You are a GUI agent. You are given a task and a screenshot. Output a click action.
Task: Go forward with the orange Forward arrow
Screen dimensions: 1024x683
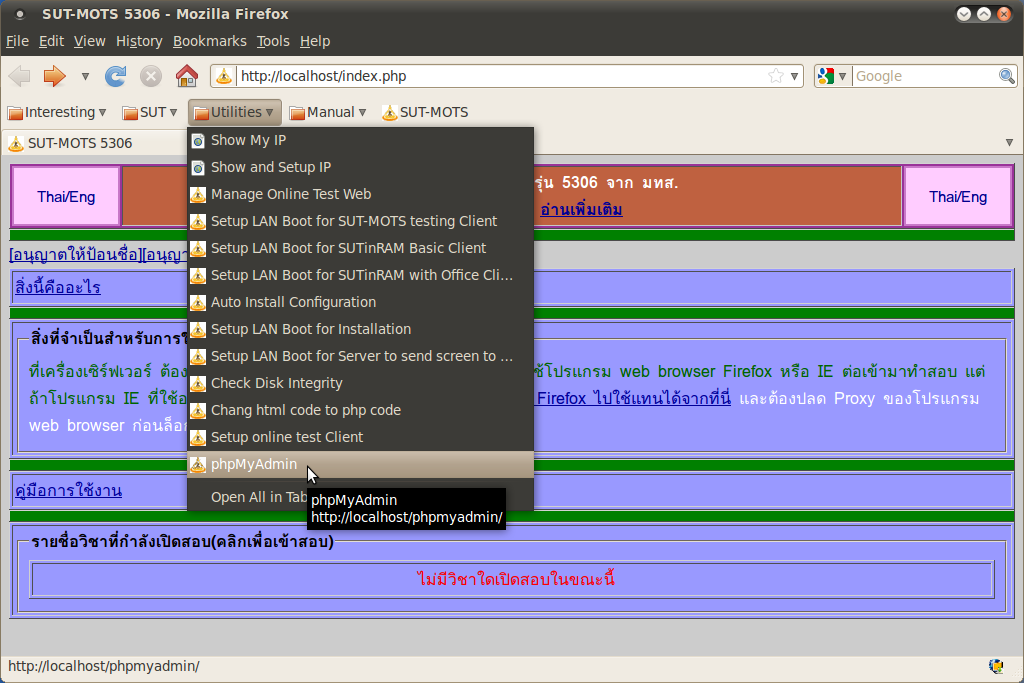coord(55,76)
